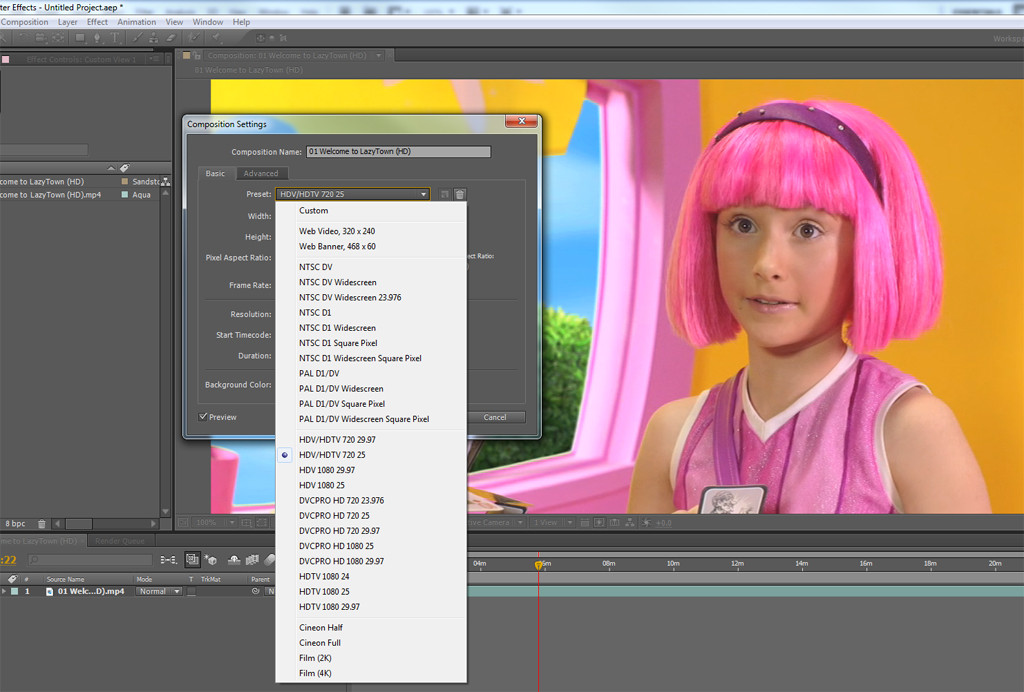
Task: Click the Reset Exposure icon near +0.0
Action: click(646, 523)
